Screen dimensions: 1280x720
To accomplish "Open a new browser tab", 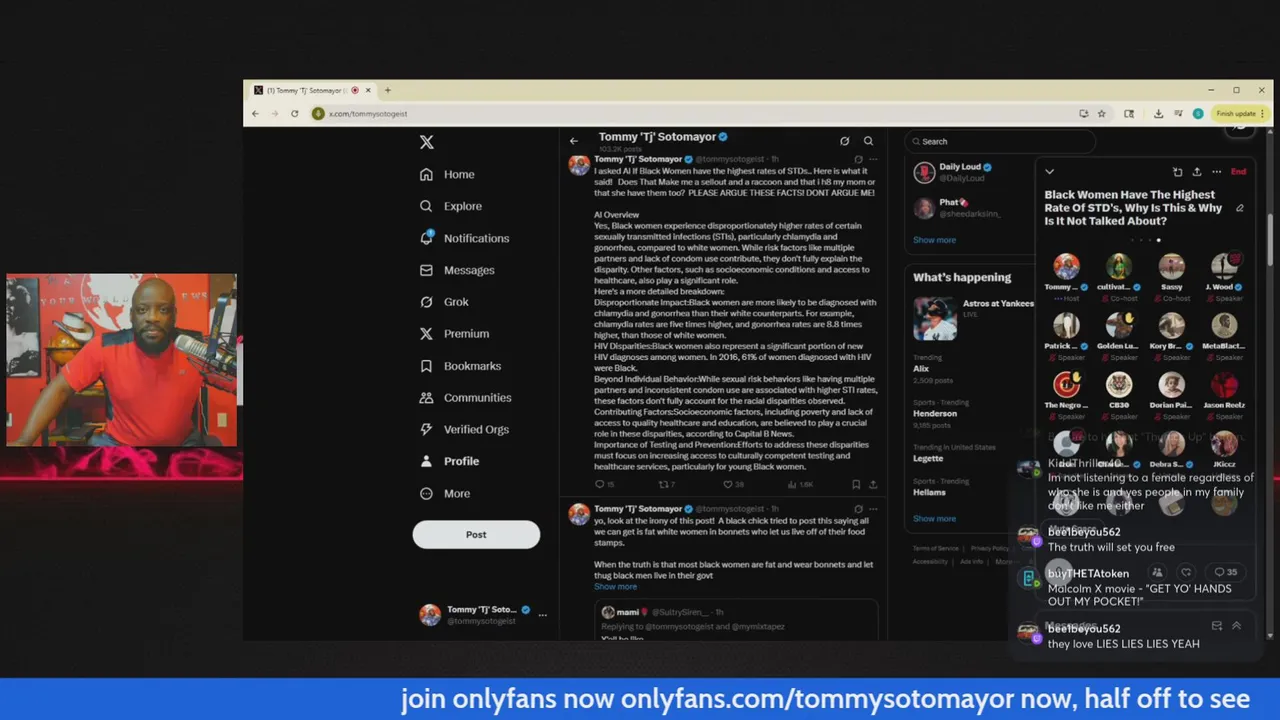I will 388,90.
